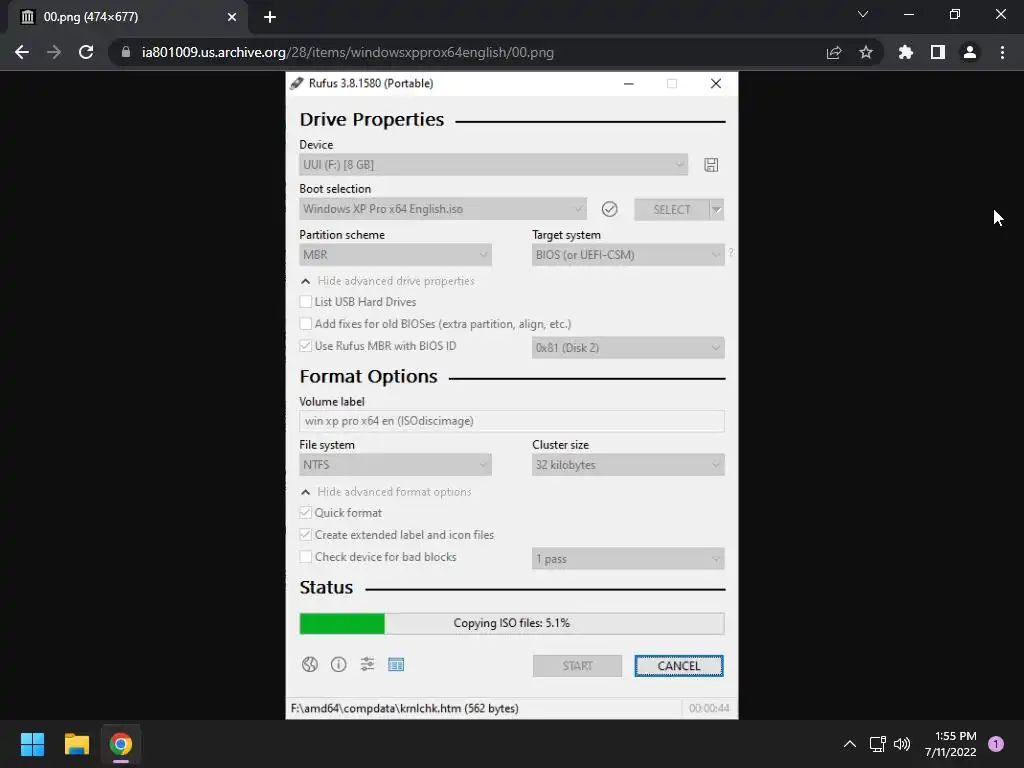Click the save device image disk icon
The width and height of the screenshot is (1024, 768).
(x=711, y=165)
